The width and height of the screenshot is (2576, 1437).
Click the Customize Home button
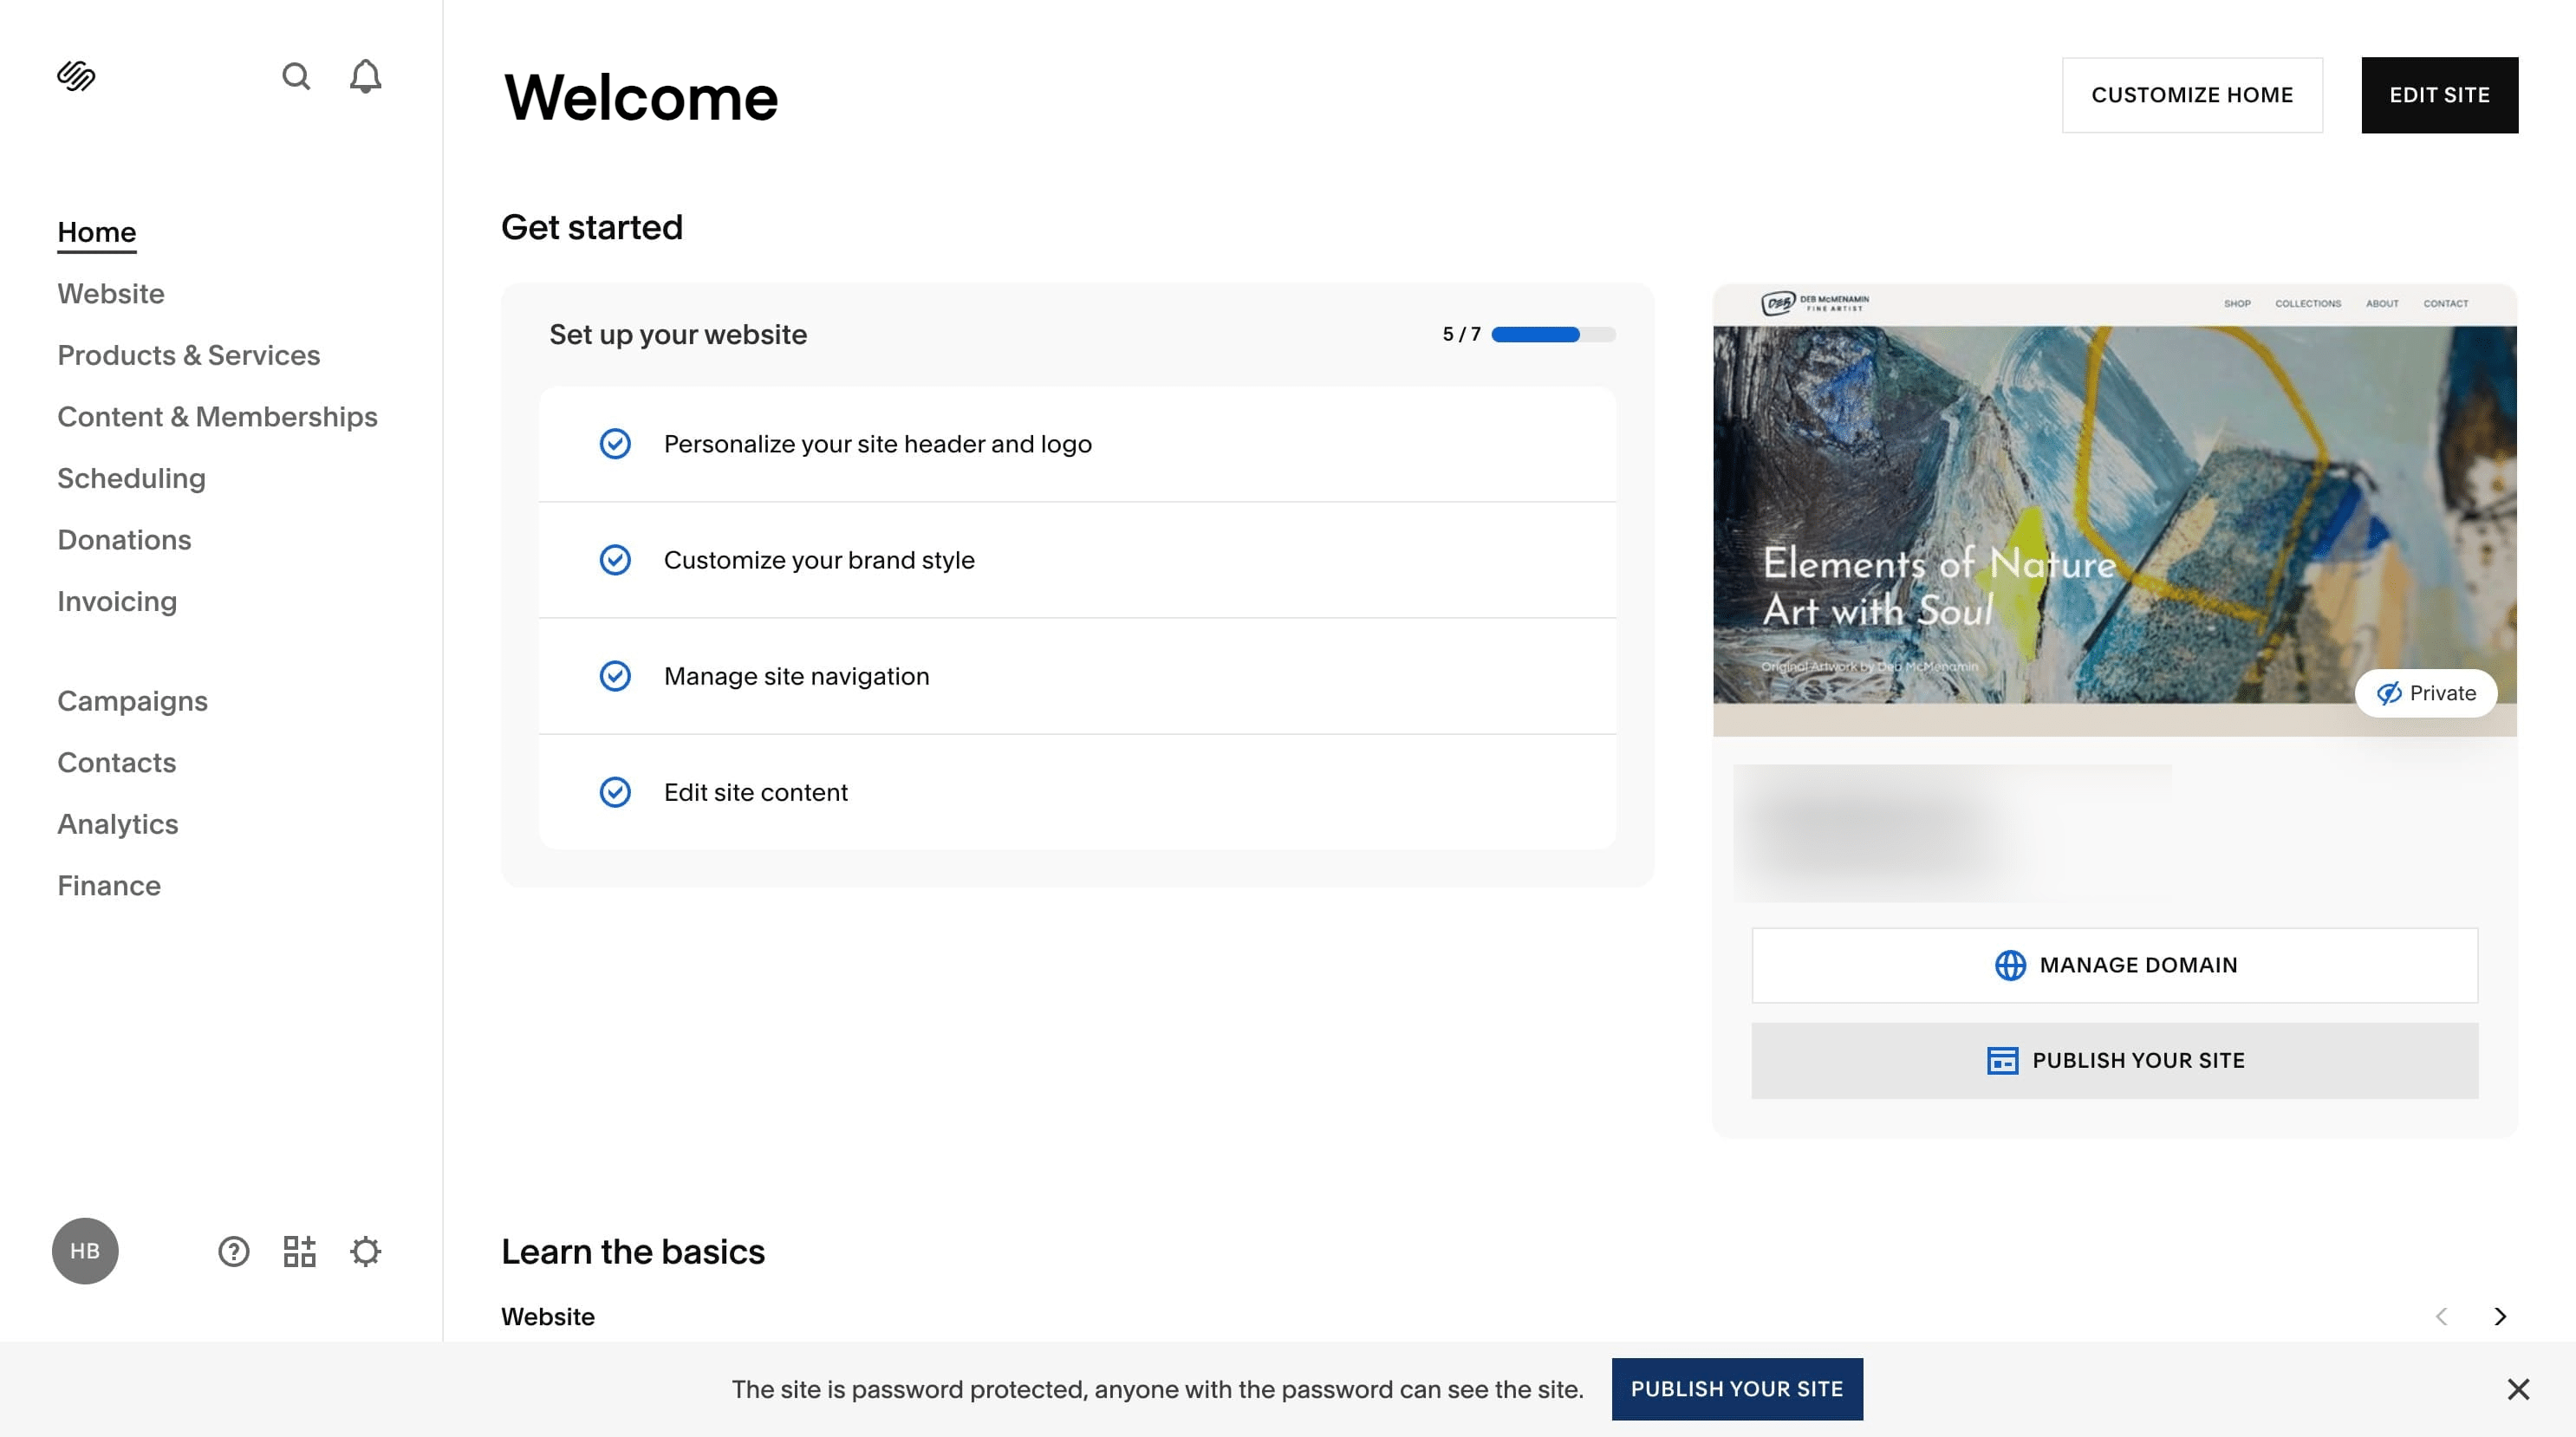point(2192,95)
